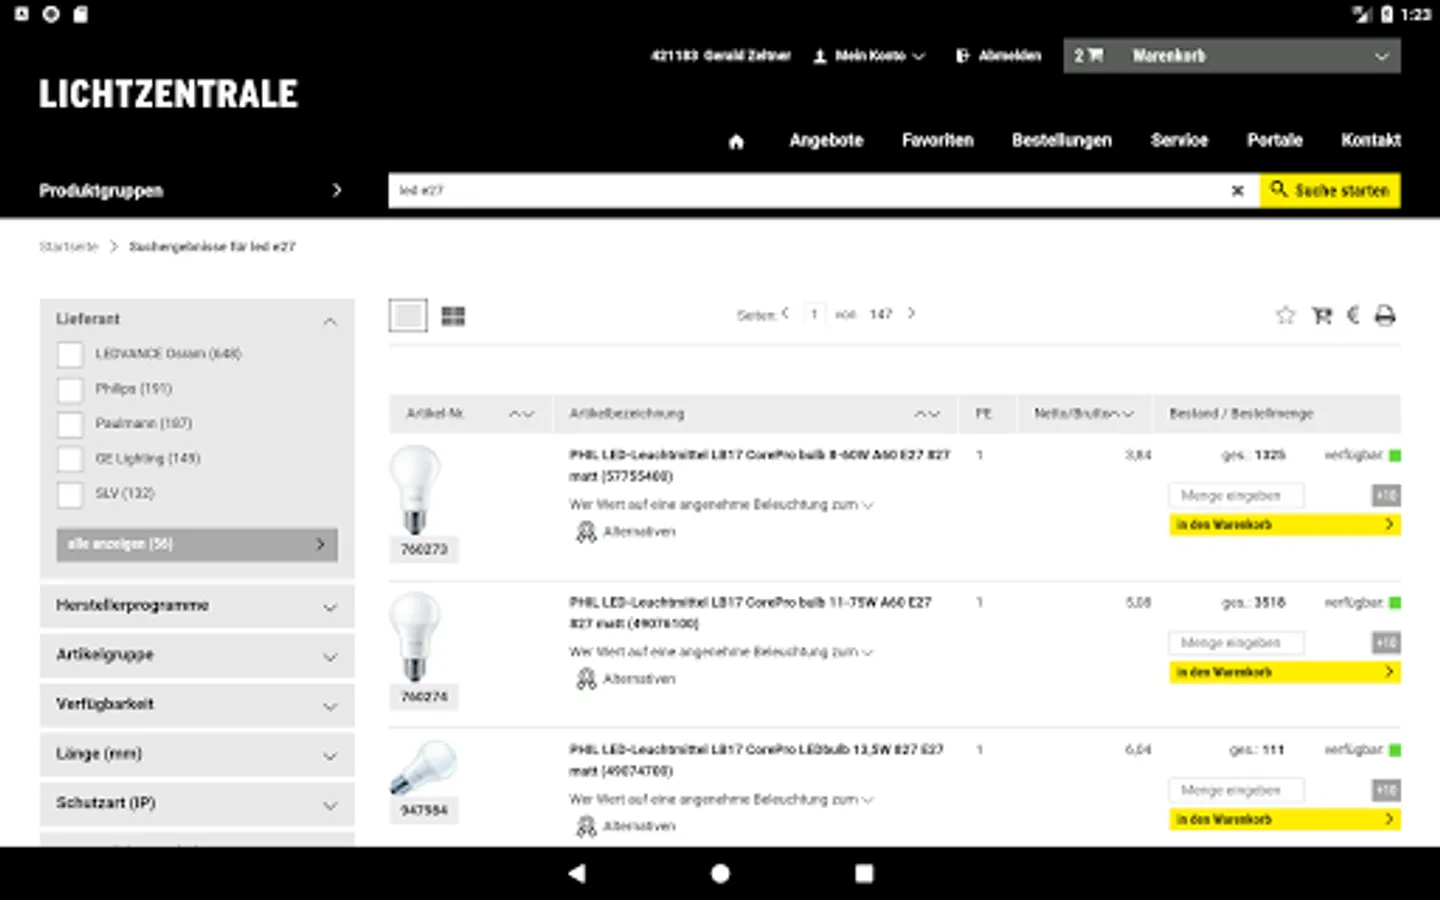This screenshot has height=900, width=1440.
Task: Expand the Artikelgruppe filter
Action: click(197, 655)
